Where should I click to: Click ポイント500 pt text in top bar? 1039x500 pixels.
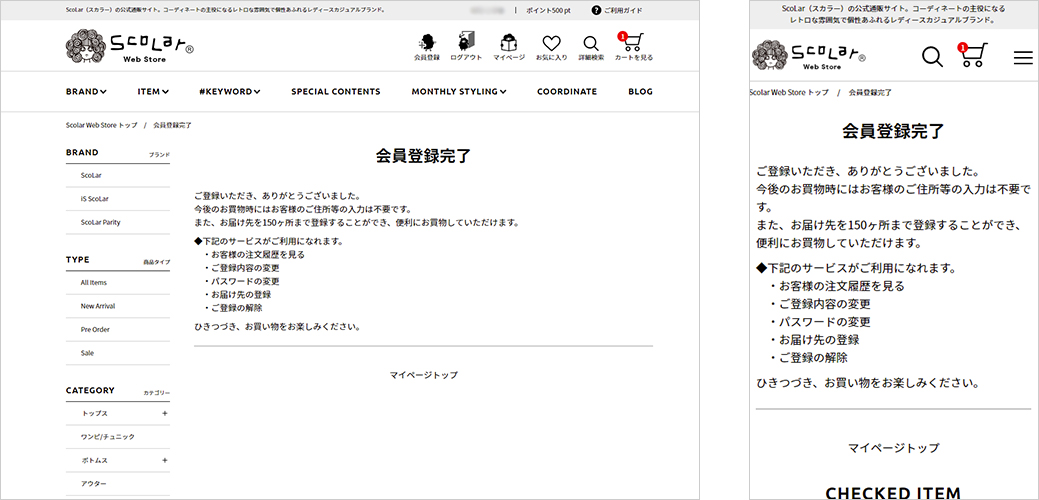[x=549, y=11]
